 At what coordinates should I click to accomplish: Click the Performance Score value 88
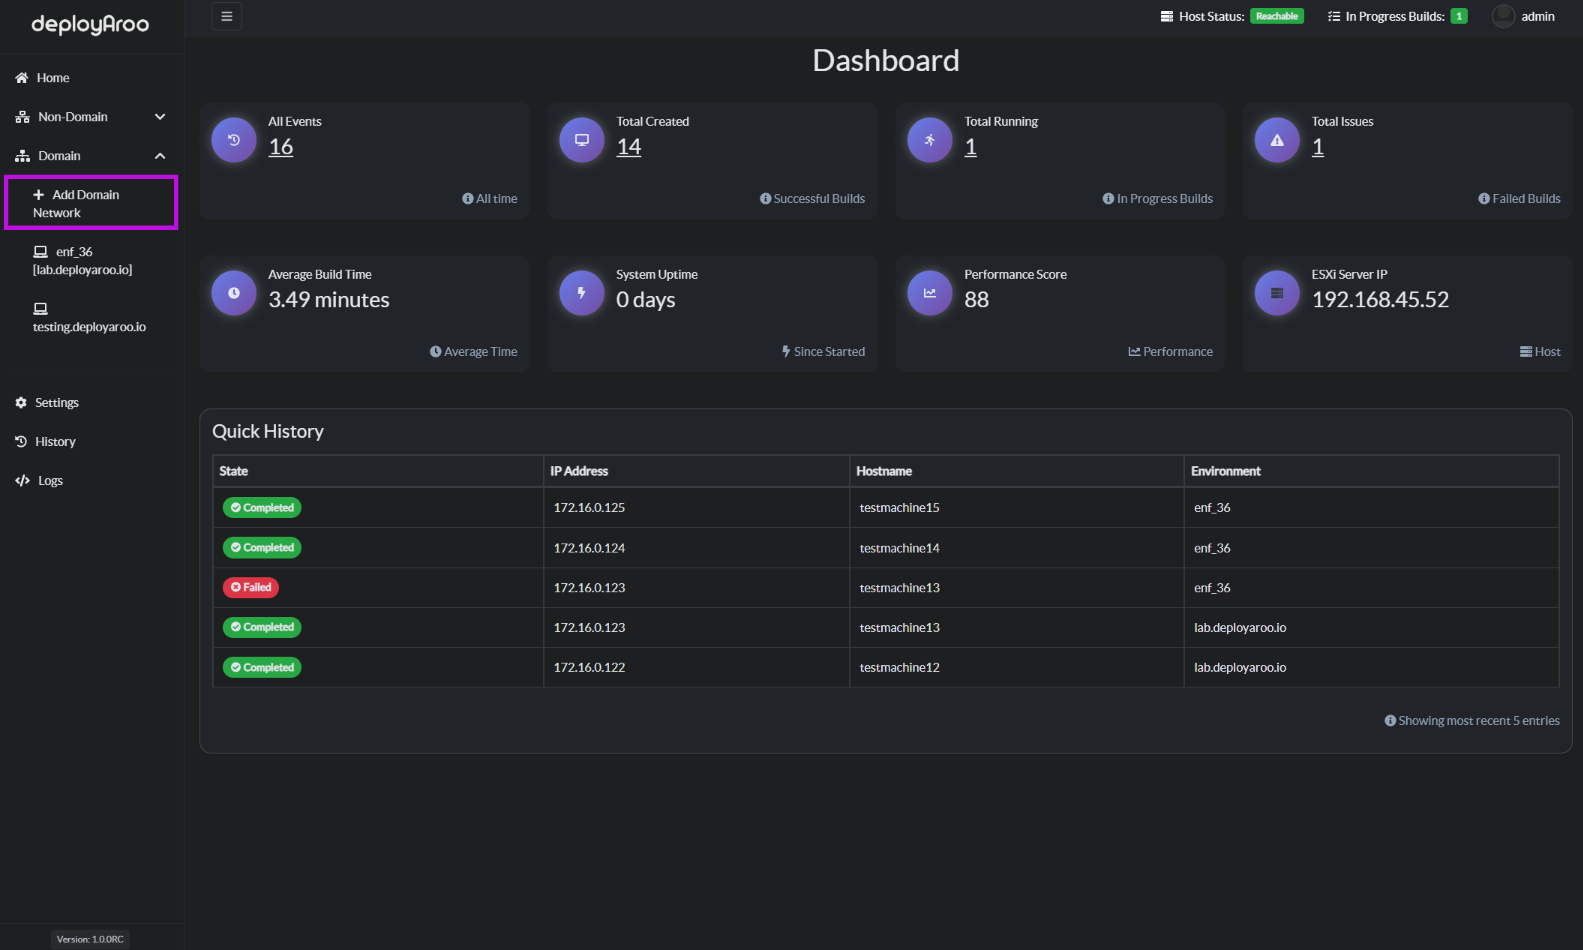pyautogui.click(x=976, y=300)
